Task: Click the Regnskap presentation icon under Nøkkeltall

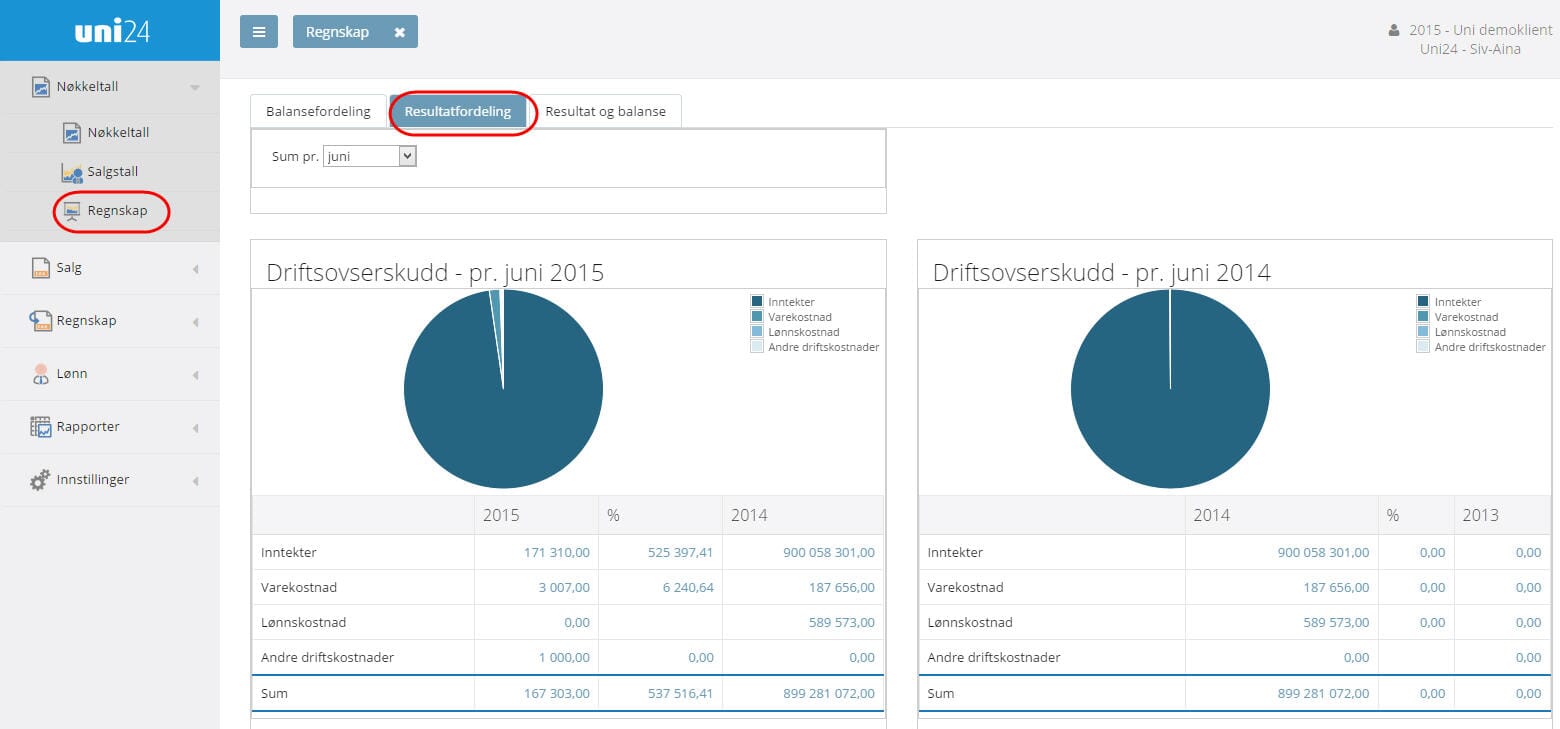Action: [x=72, y=211]
